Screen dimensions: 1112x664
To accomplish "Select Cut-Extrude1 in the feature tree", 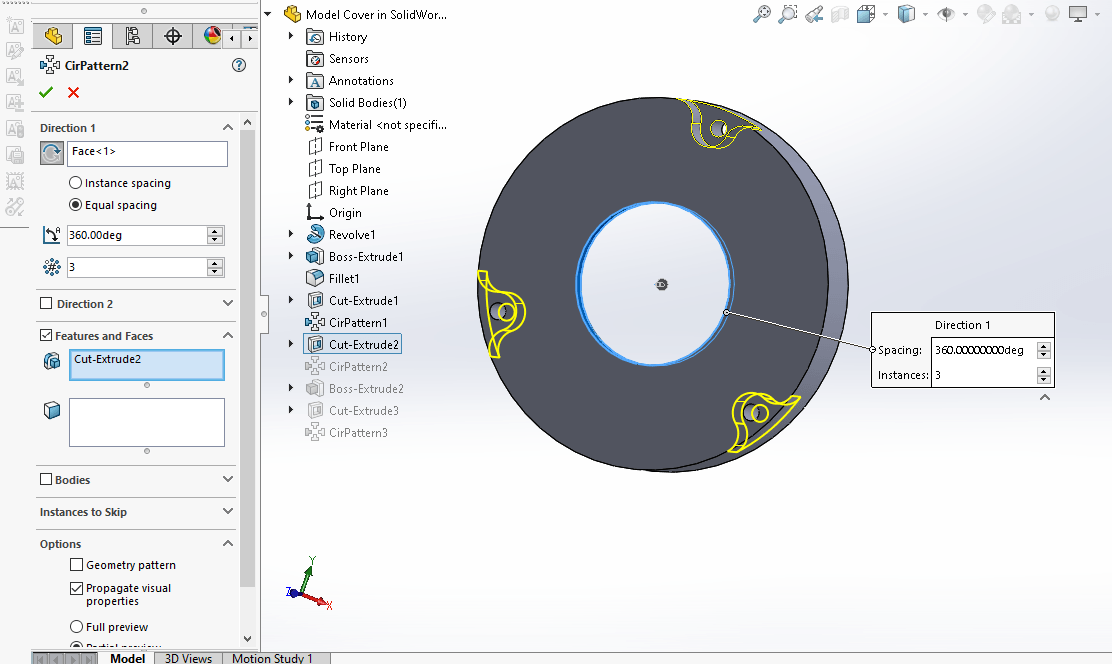I will [363, 301].
